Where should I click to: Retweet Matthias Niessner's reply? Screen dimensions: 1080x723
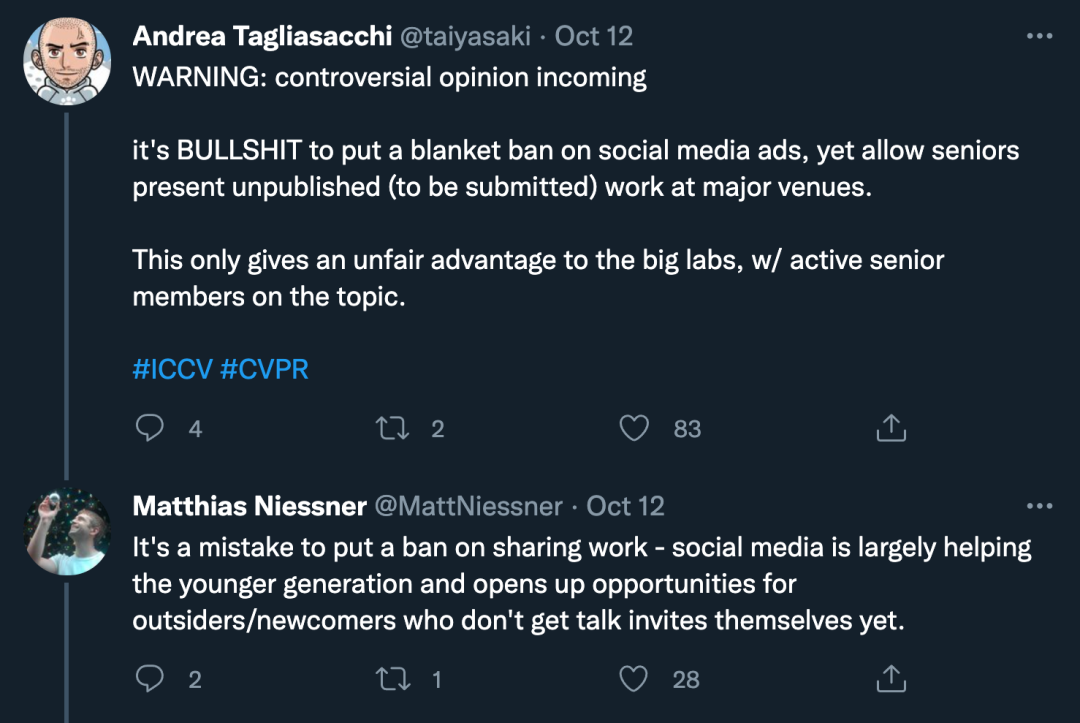(391, 680)
